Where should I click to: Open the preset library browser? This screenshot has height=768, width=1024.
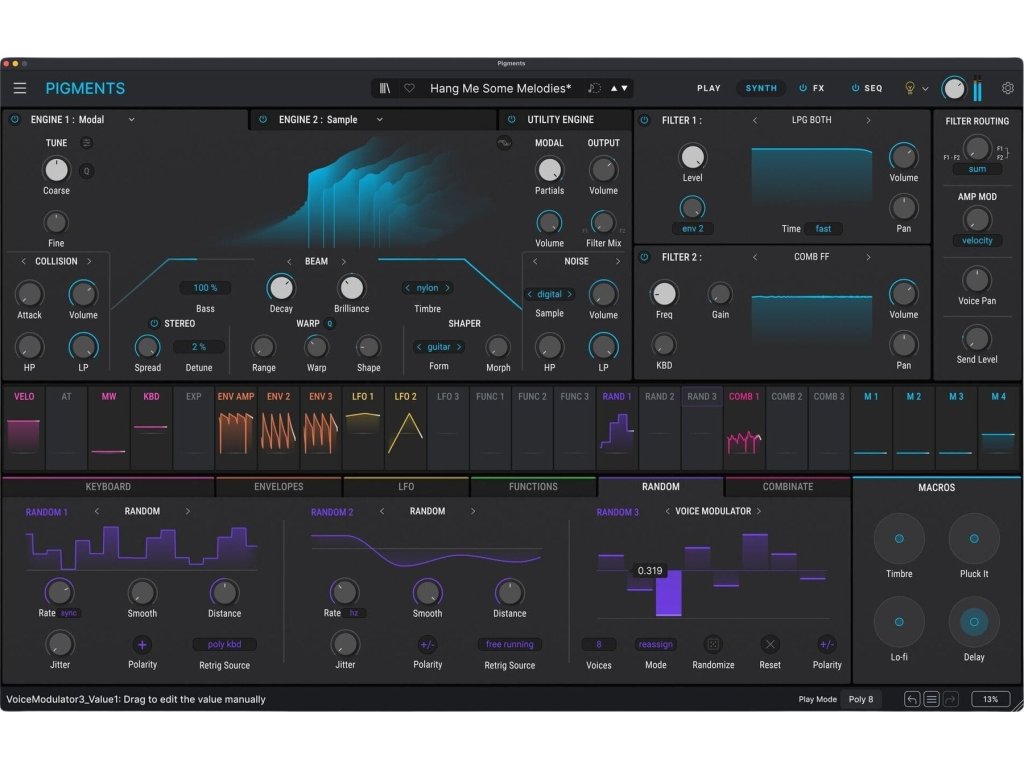[386, 88]
